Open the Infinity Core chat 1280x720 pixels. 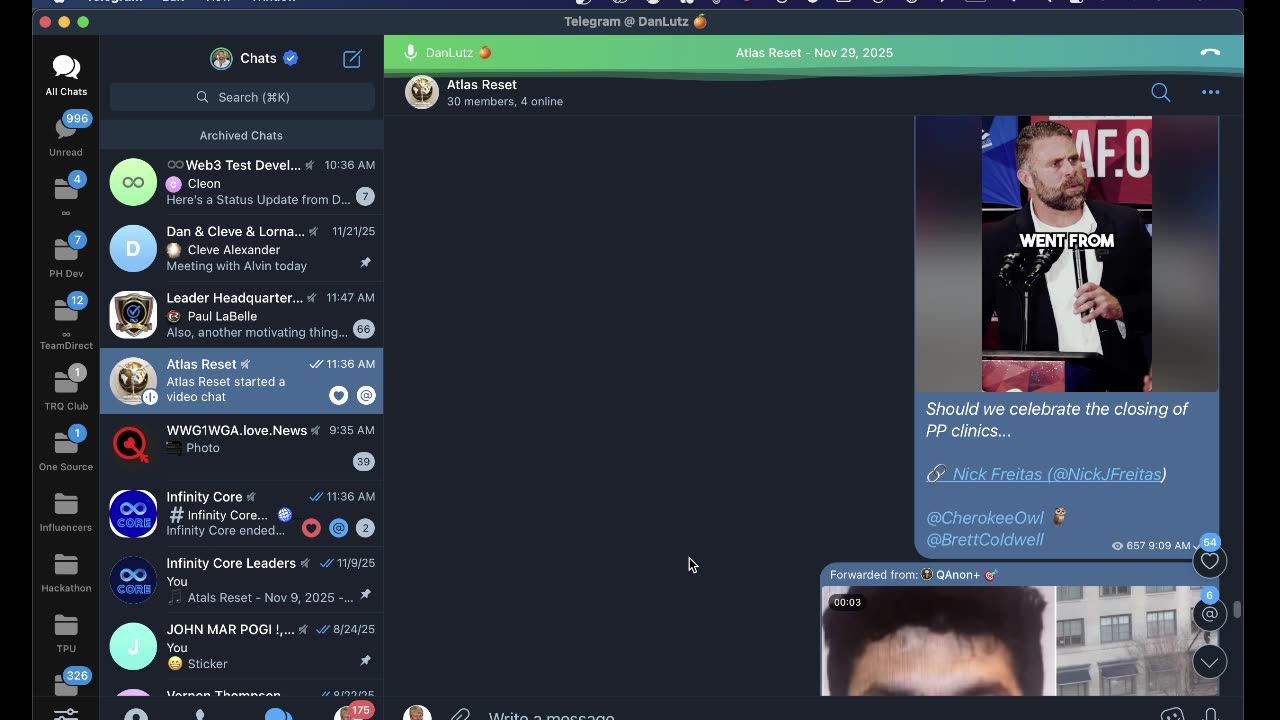[241, 513]
